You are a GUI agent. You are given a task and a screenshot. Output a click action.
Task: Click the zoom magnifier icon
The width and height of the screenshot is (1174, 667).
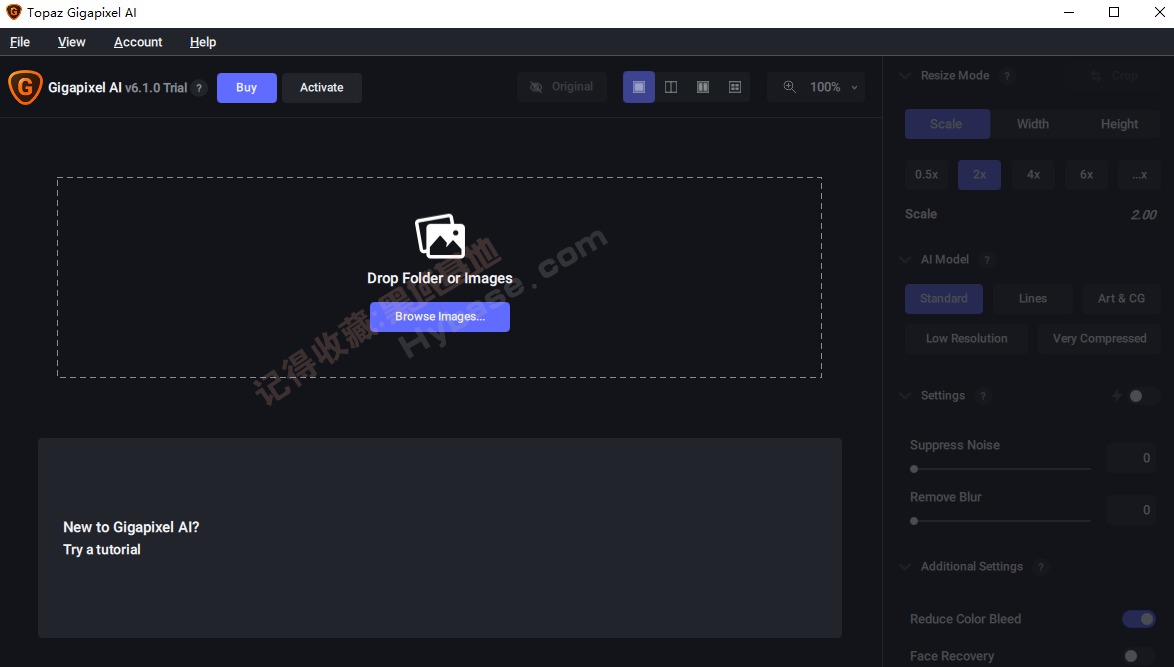click(789, 87)
